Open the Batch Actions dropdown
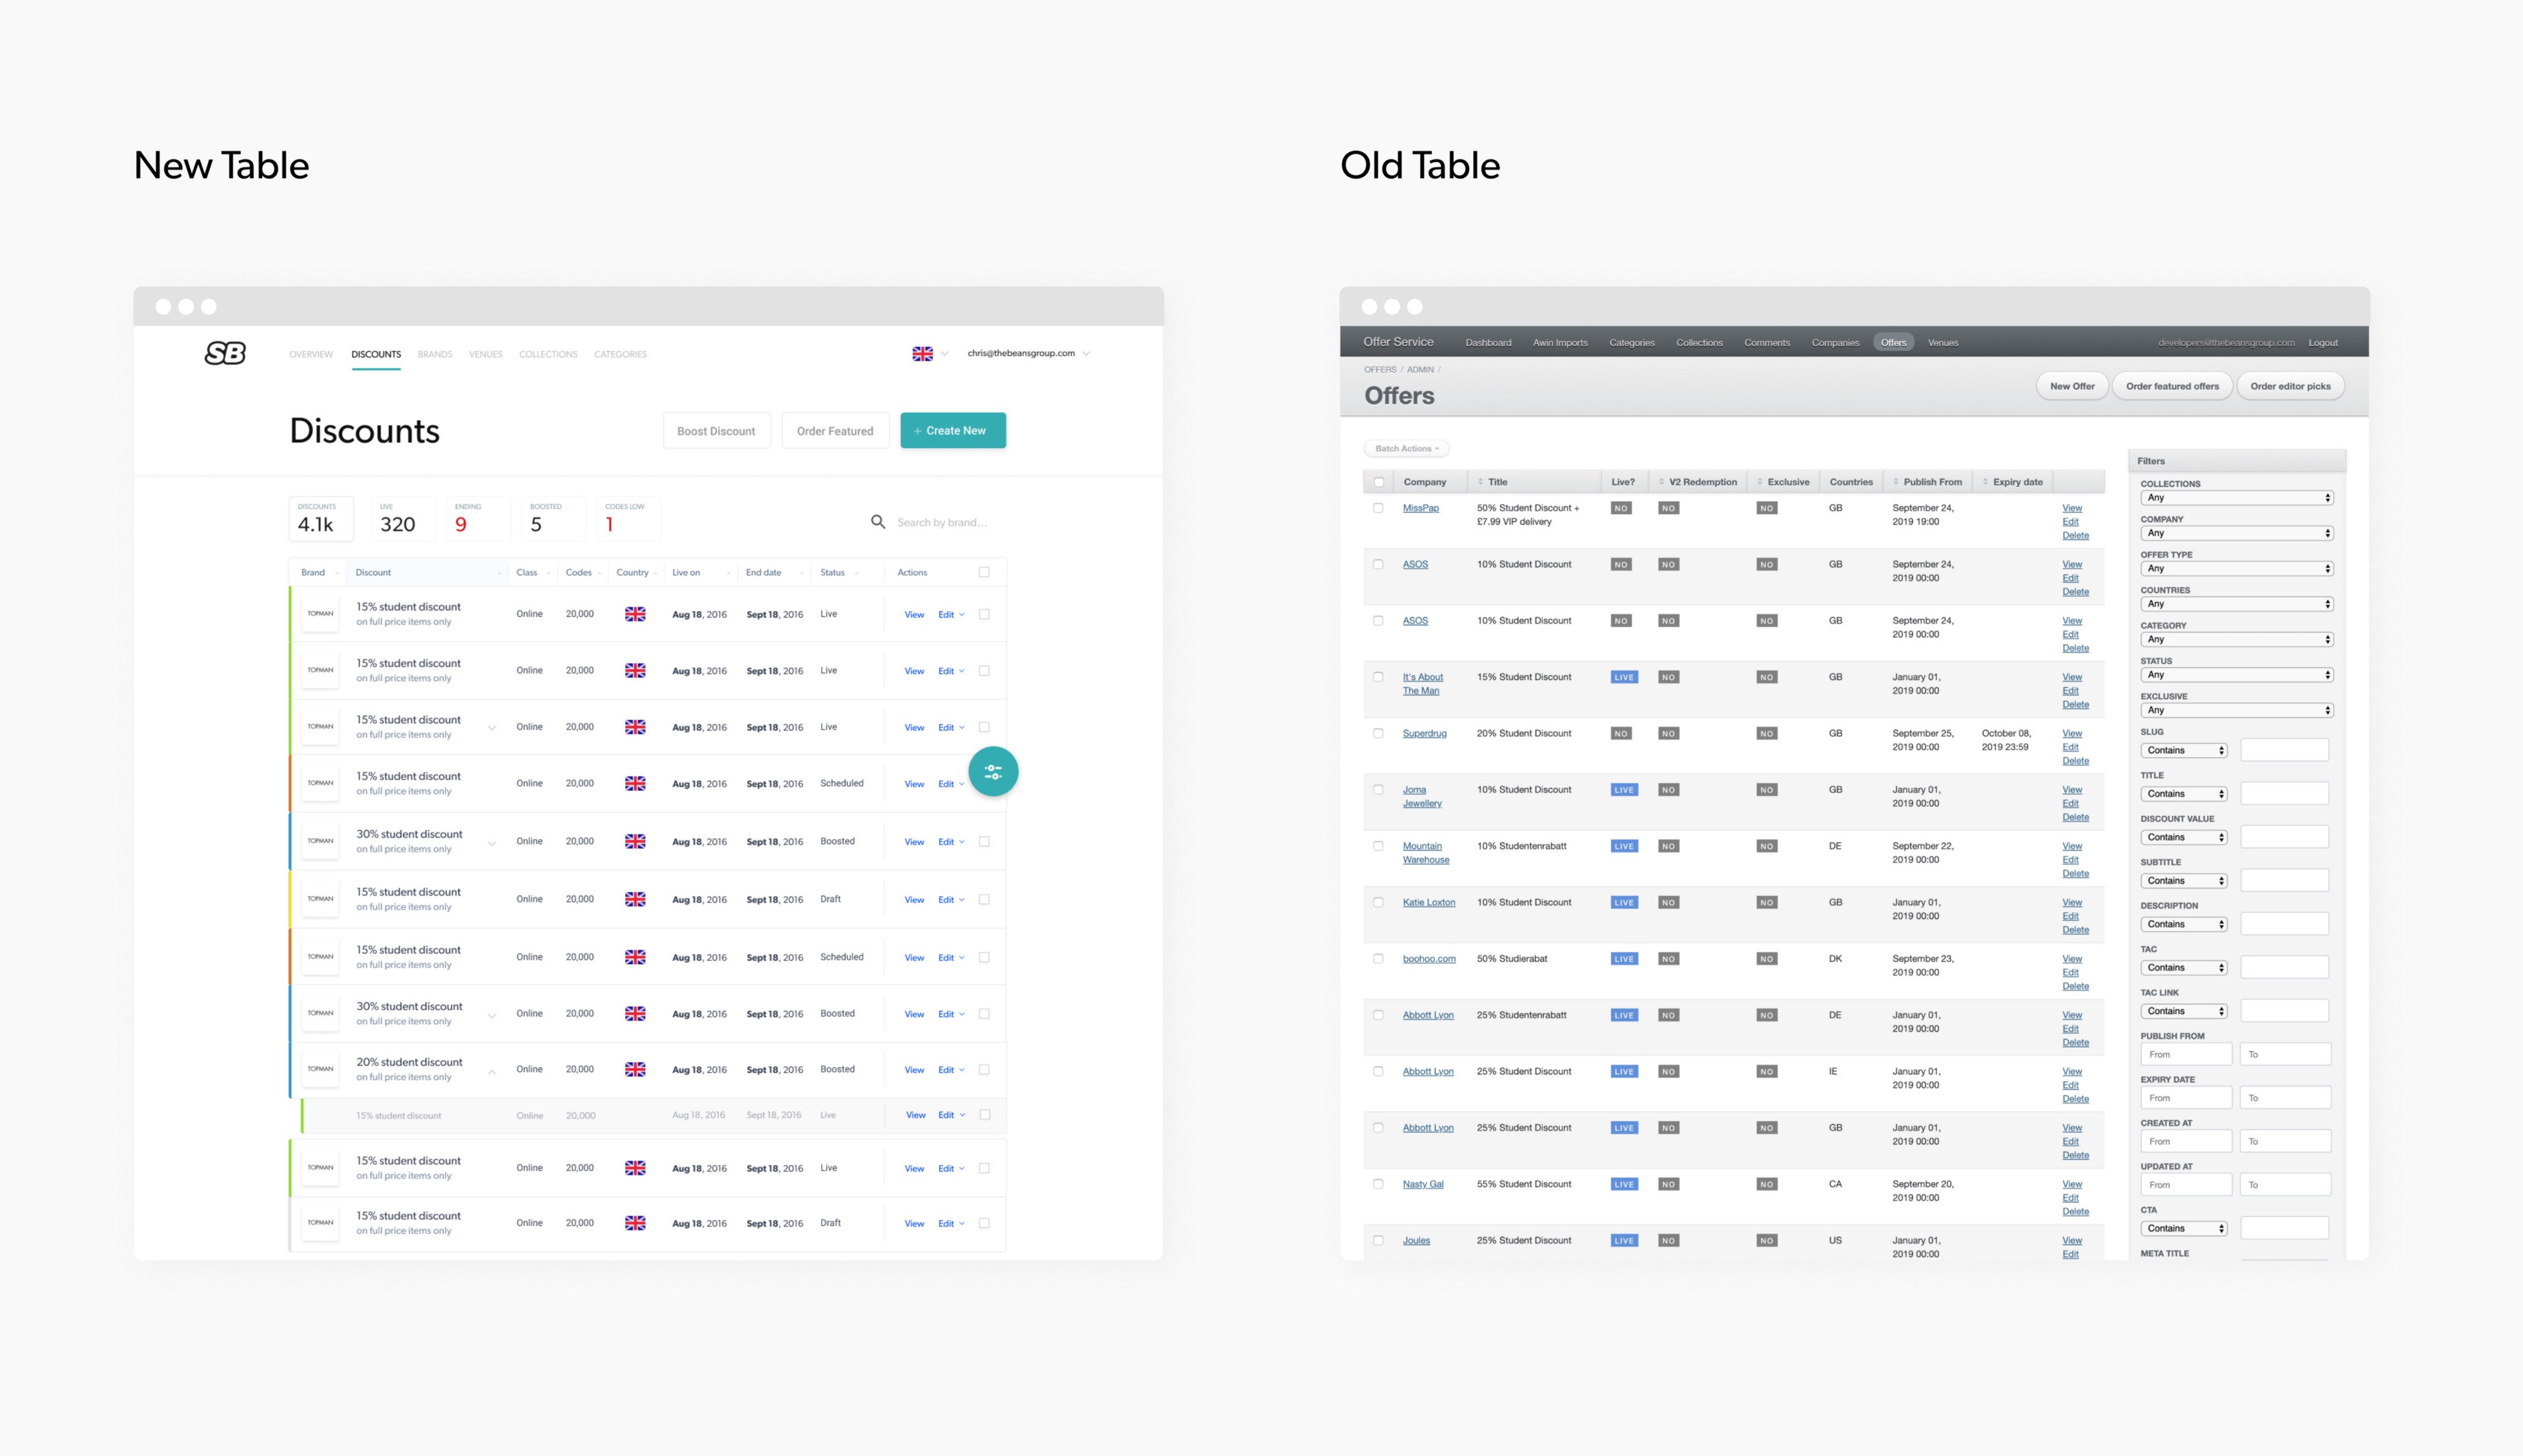This screenshot has width=2523, height=1456. coord(1406,448)
